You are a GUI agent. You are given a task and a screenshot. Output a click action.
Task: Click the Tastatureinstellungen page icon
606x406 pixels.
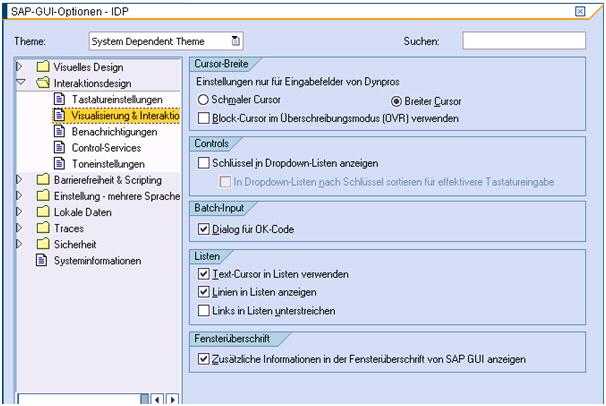[x=59, y=99]
